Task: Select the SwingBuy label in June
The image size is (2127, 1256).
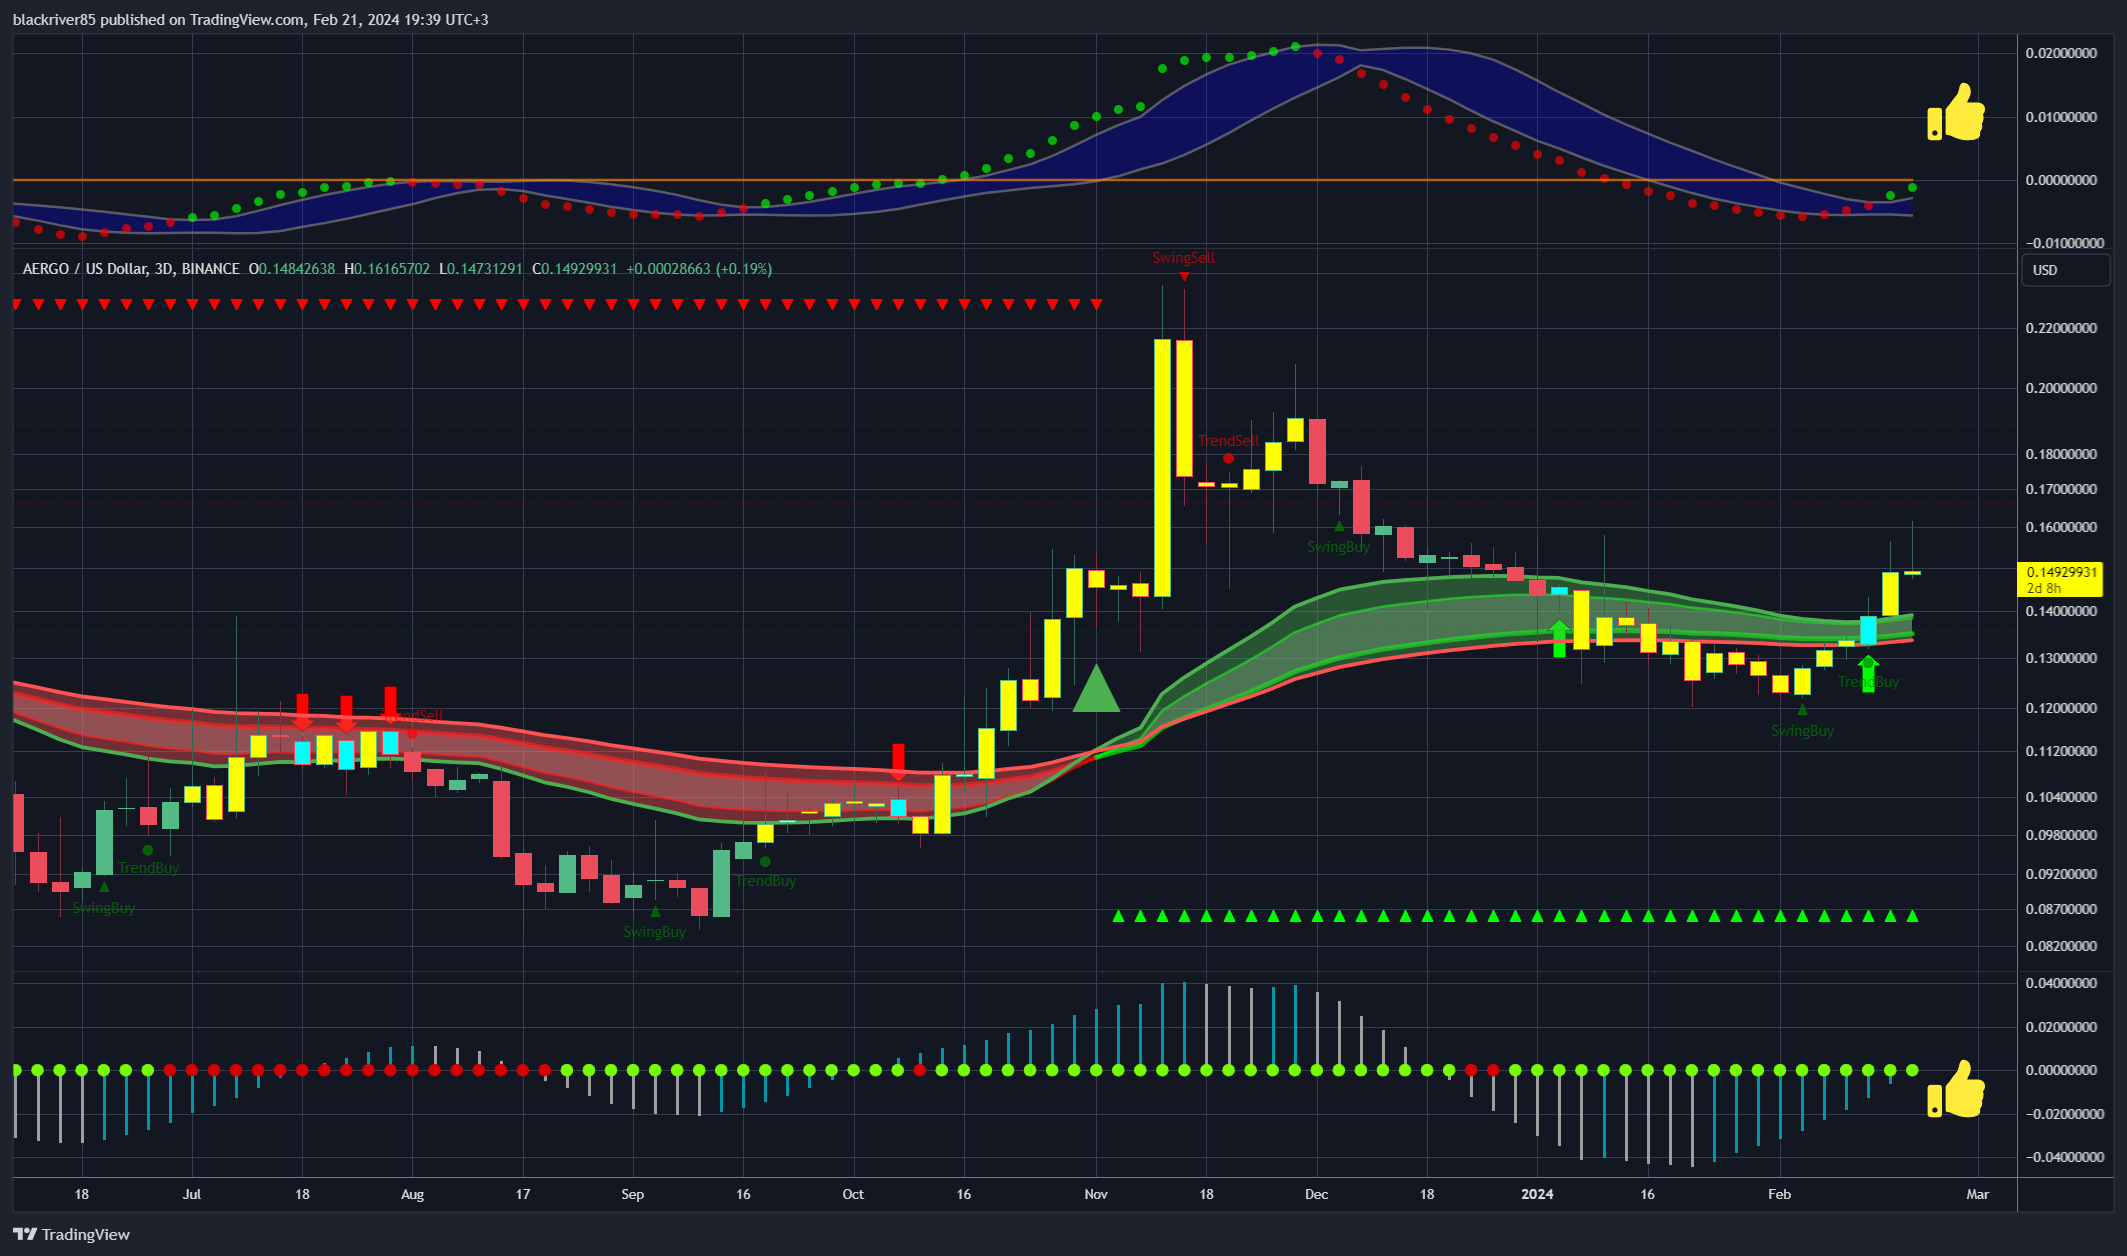Action: click(104, 908)
